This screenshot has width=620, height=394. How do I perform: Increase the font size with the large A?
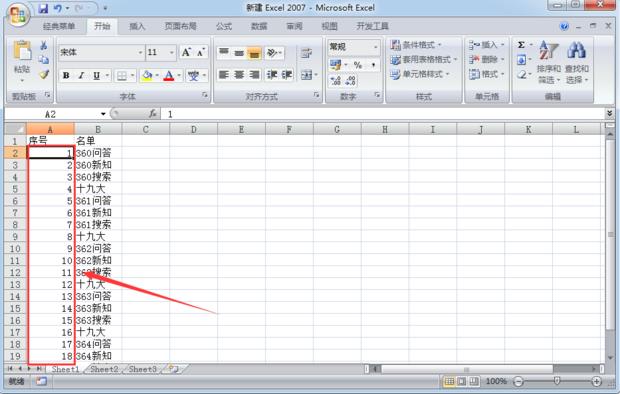(186, 52)
